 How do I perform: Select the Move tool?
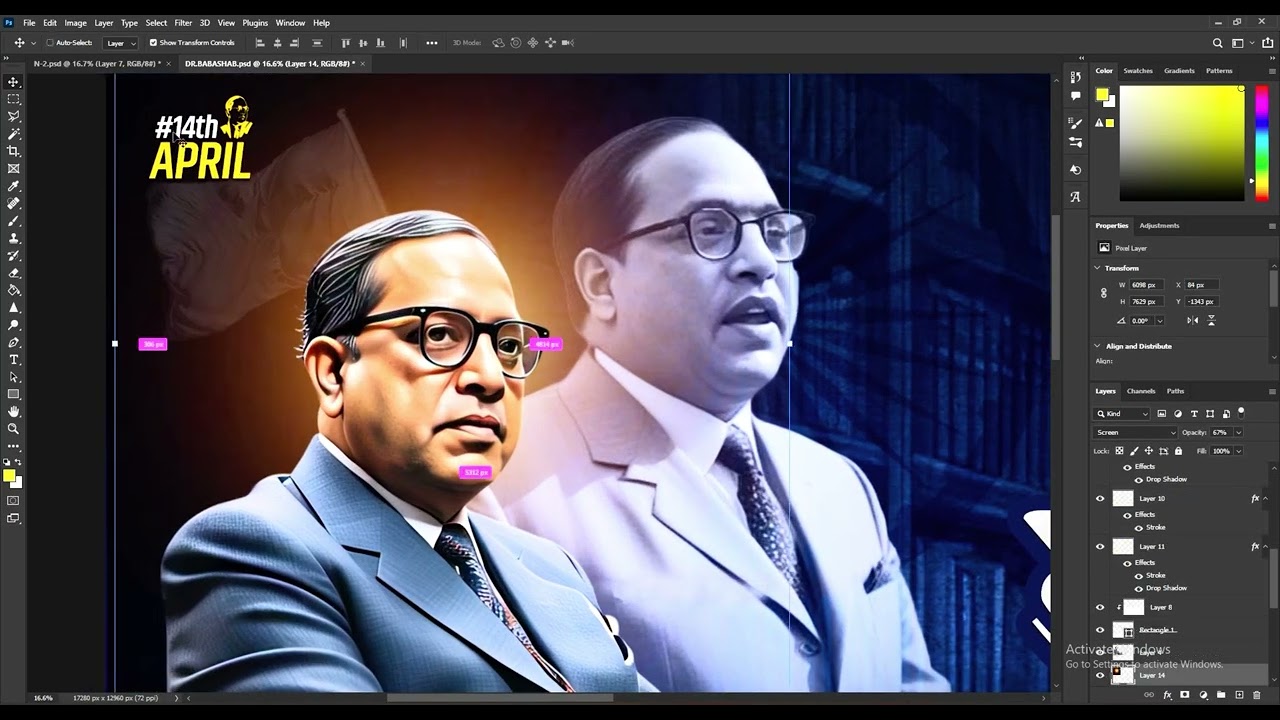pyautogui.click(x=14, y=82)
